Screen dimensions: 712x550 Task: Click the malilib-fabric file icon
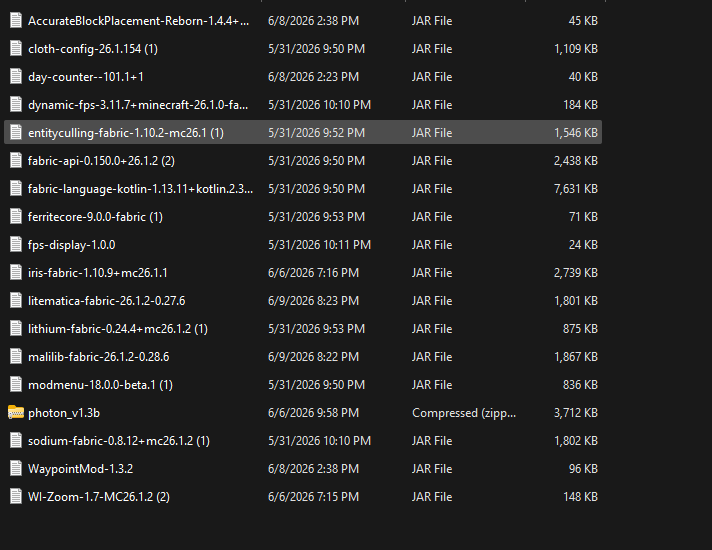coord(16,357)
